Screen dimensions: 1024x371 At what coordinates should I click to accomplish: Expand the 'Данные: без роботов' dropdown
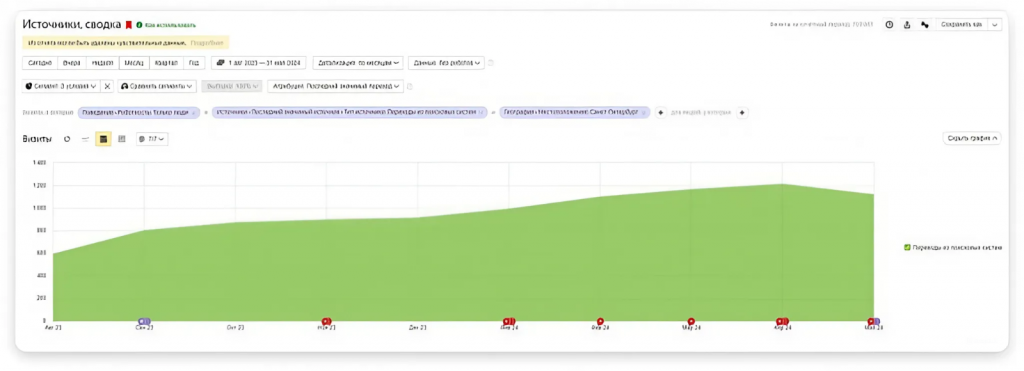[446, 63]
